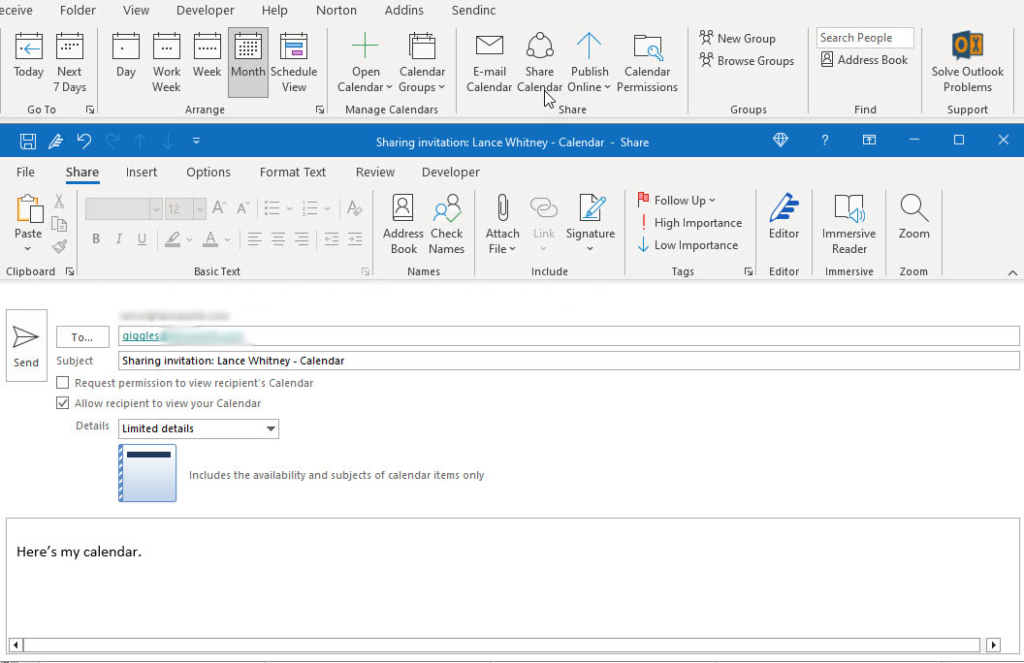Click the To... button
This screenshot has width=1024, height=663.
[83, 336]
